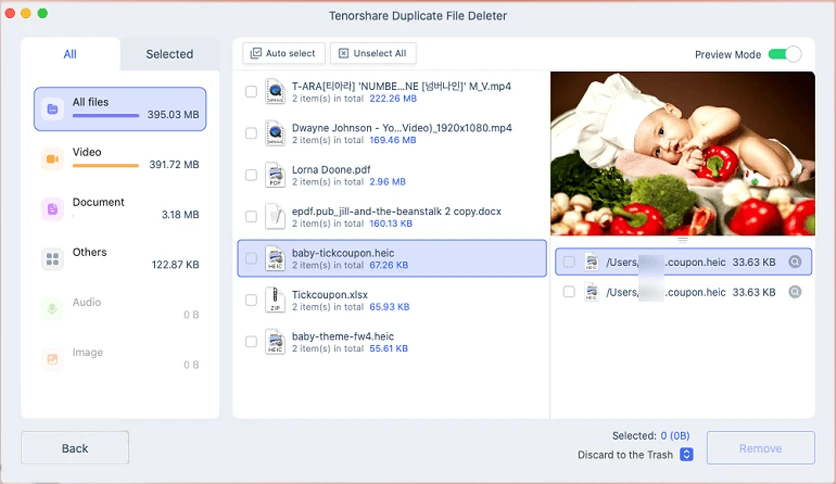The image size is (836, 484).
Task: Check the jill-and-the-beanstalk docx checkbox
Action: point(251,216)
